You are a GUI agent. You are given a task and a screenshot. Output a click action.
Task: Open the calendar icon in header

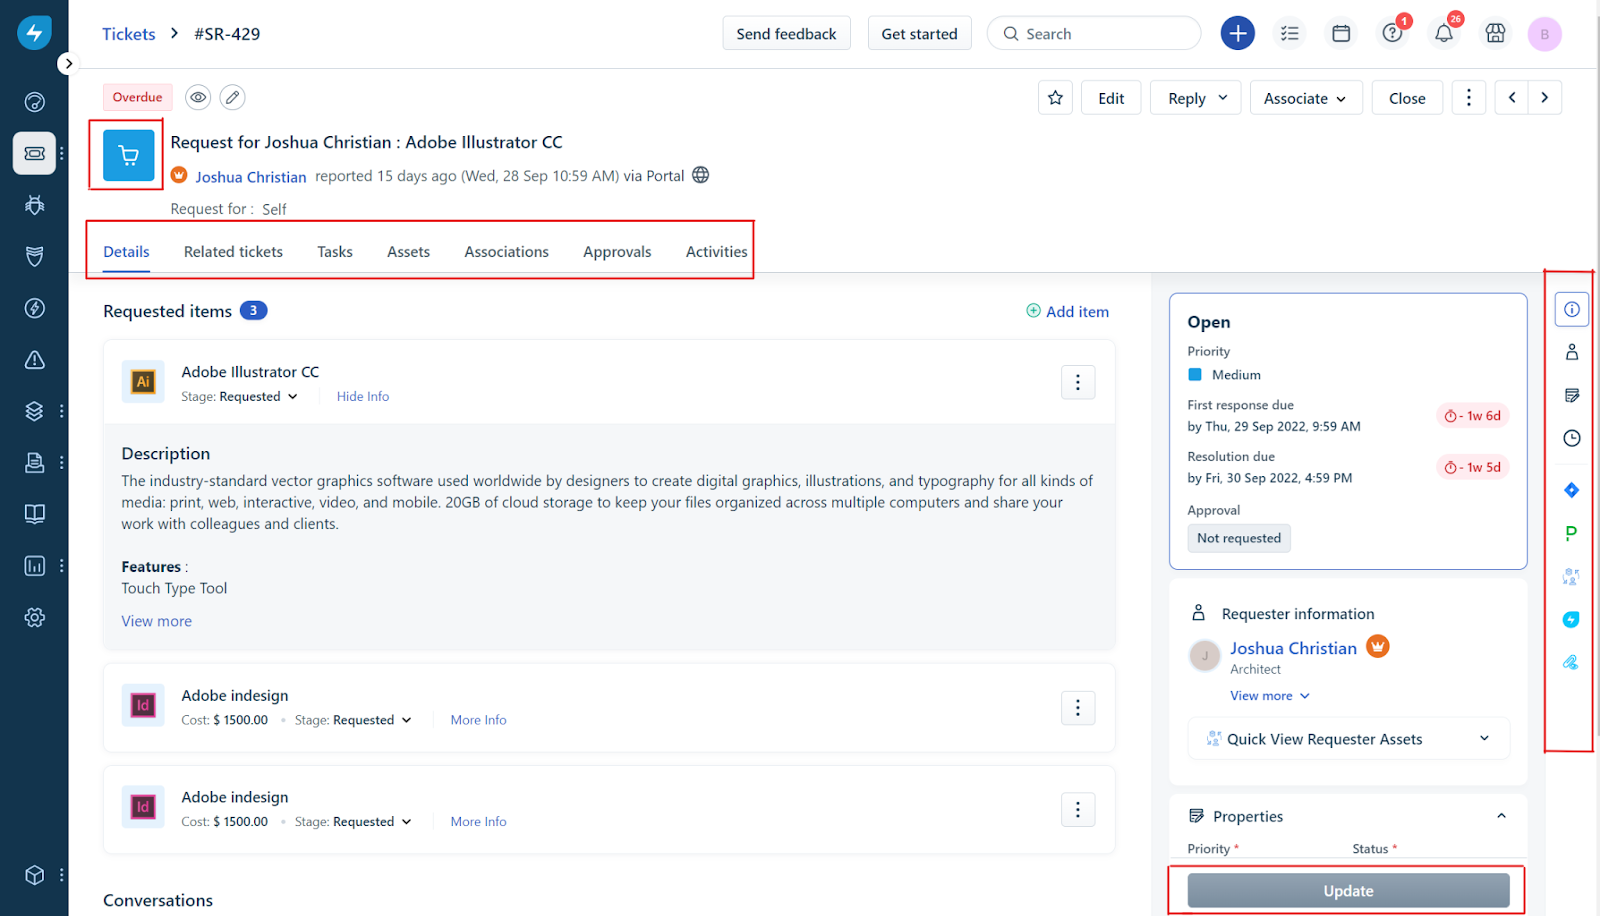tap(1341, 33)
